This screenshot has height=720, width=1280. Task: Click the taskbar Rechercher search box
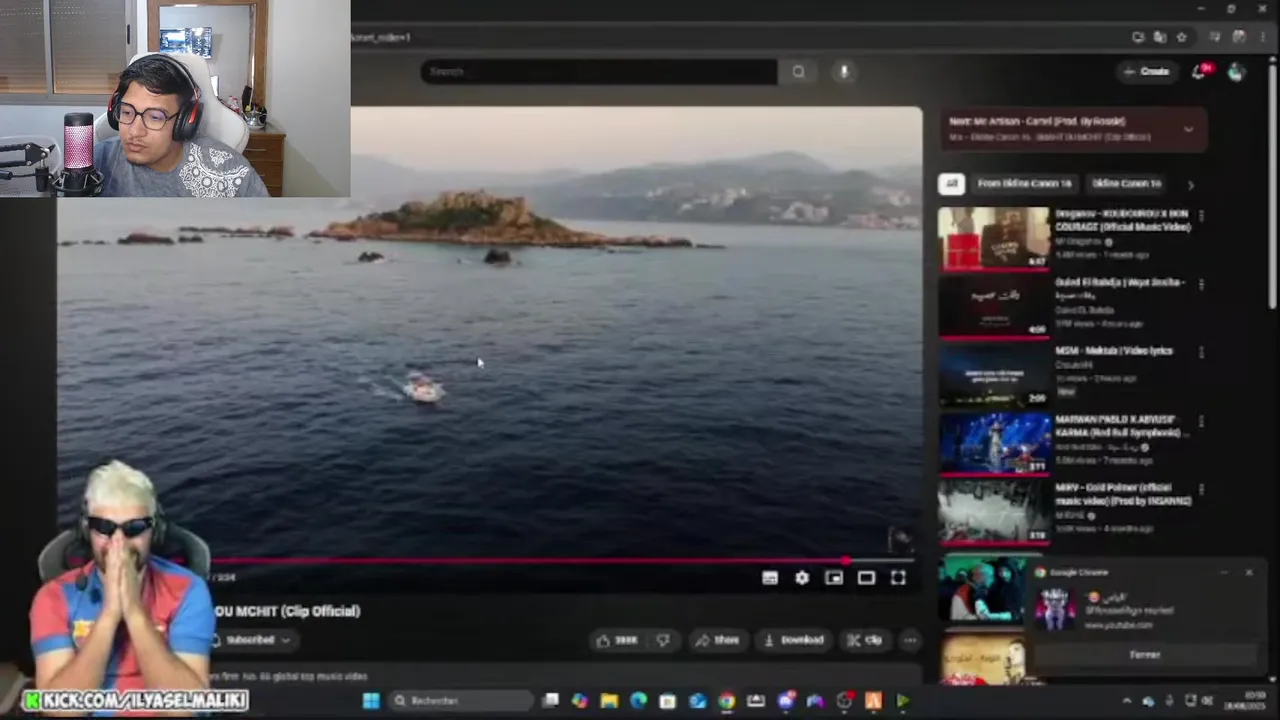pos(460,701)
